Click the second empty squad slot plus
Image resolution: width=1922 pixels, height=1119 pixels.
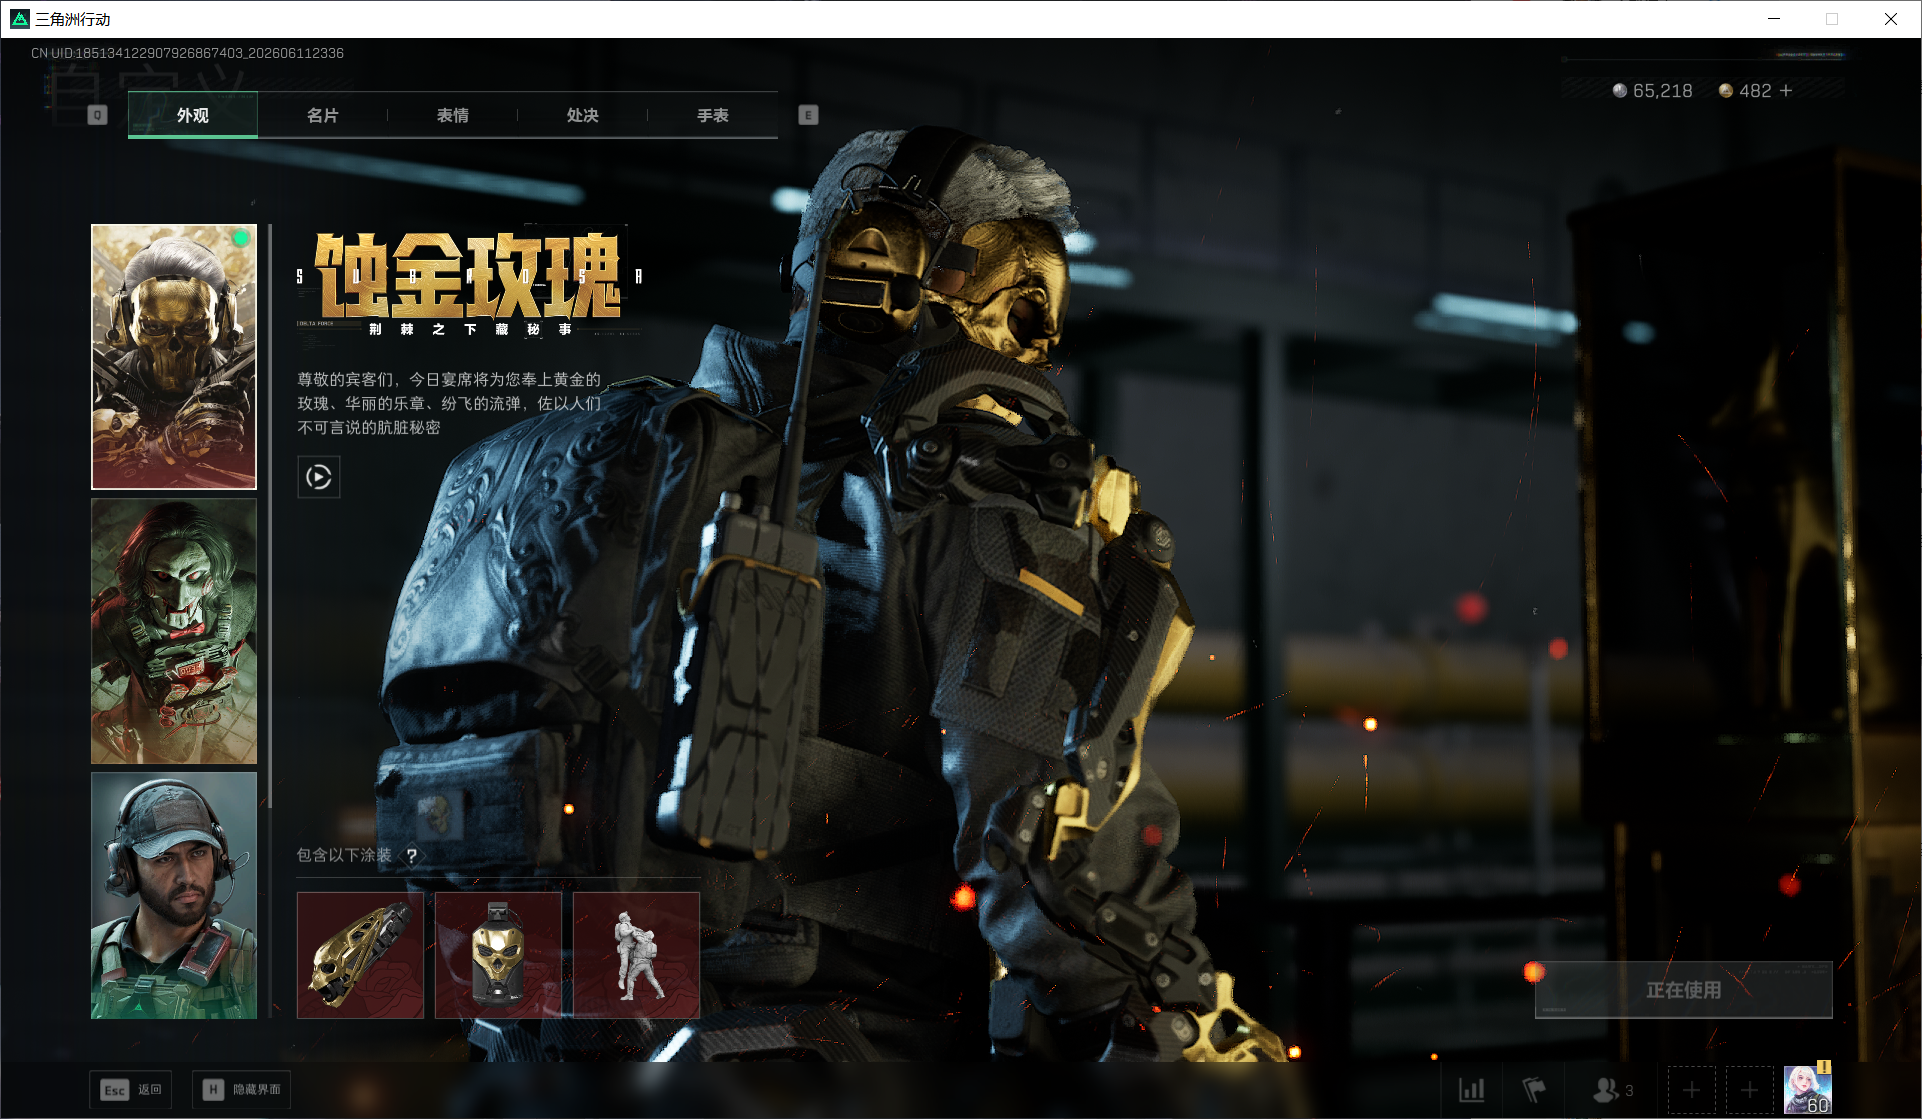click(1749, 1089)
